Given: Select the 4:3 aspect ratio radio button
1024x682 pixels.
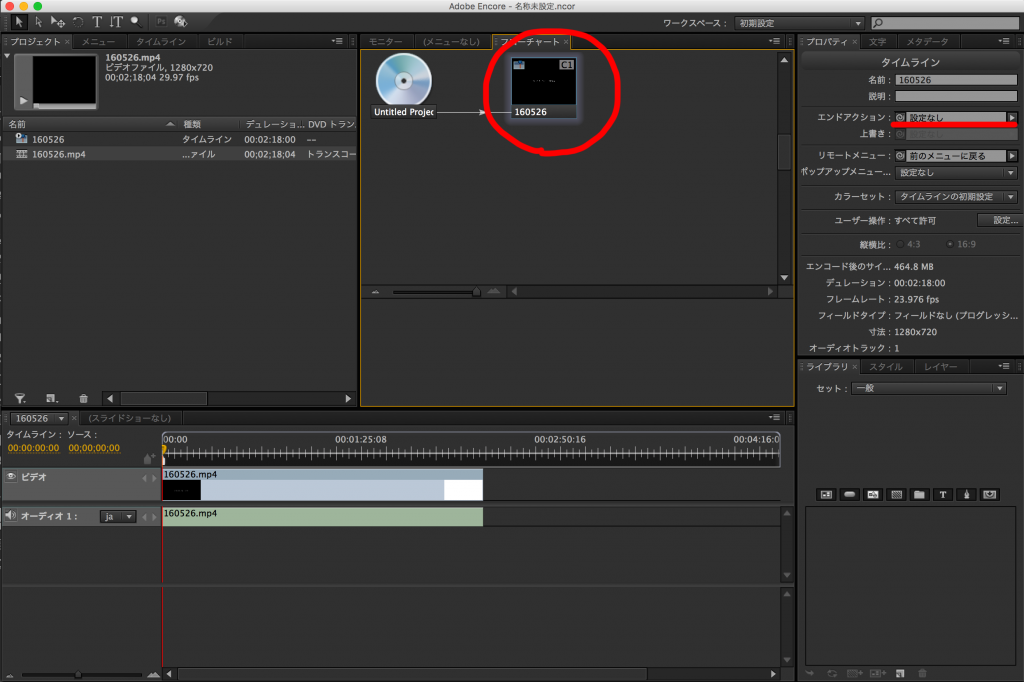Looking at the screenshot, I should coord(902,244).
